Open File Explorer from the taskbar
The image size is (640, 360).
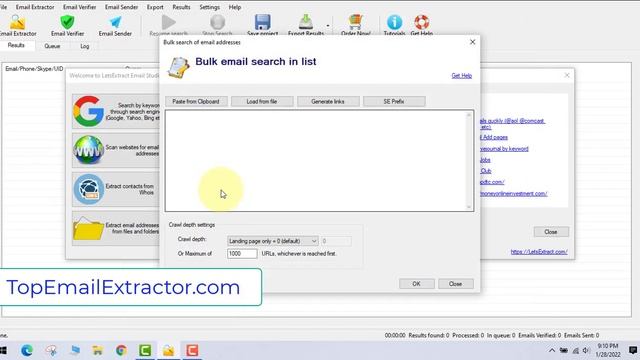click(x=98, y=350)
